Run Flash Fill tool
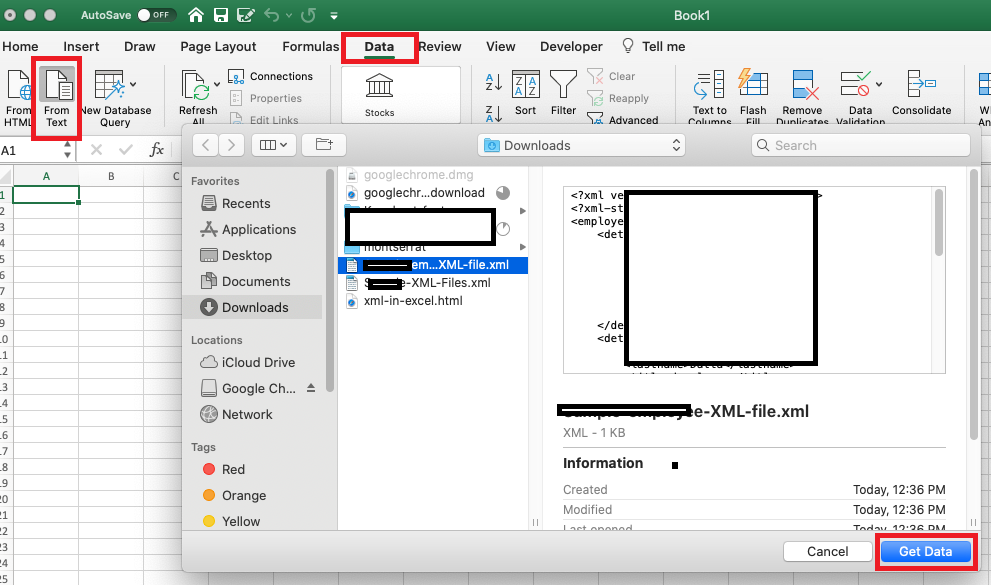 pyautogui.click(x=753, y=84)
